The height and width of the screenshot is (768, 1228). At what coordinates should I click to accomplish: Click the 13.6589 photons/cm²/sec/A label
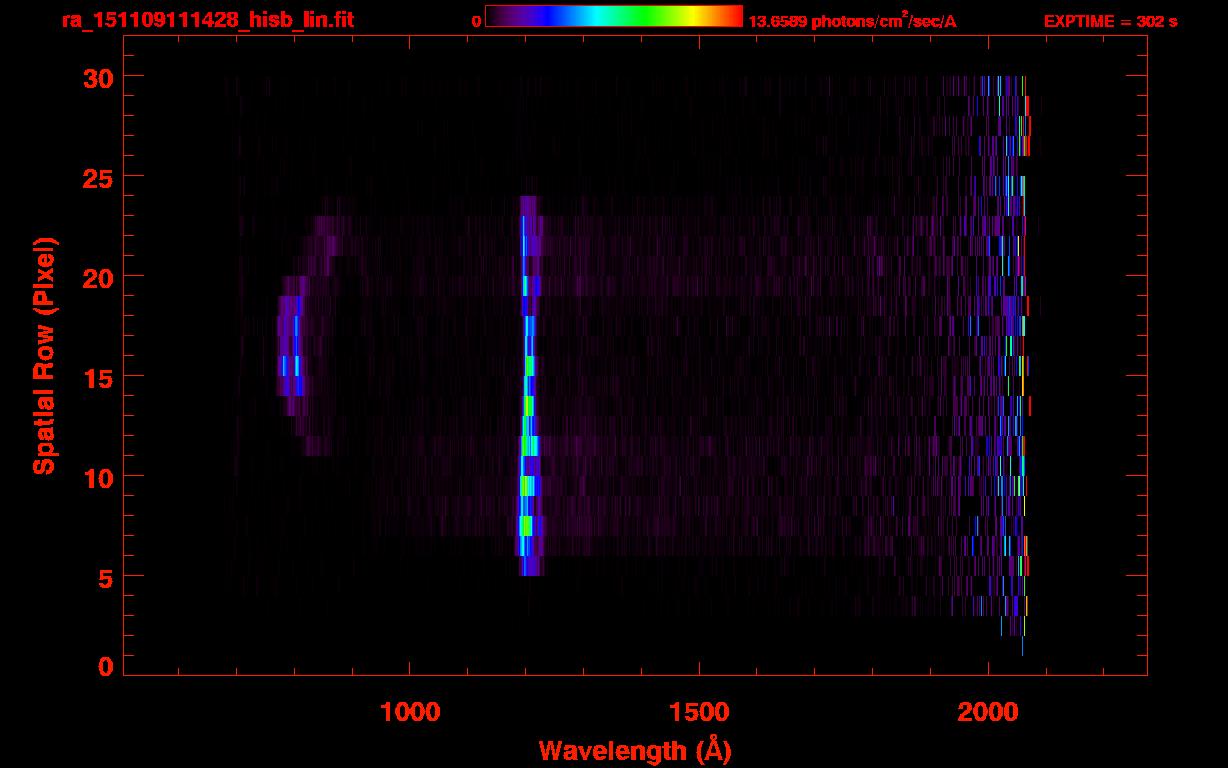852,20
